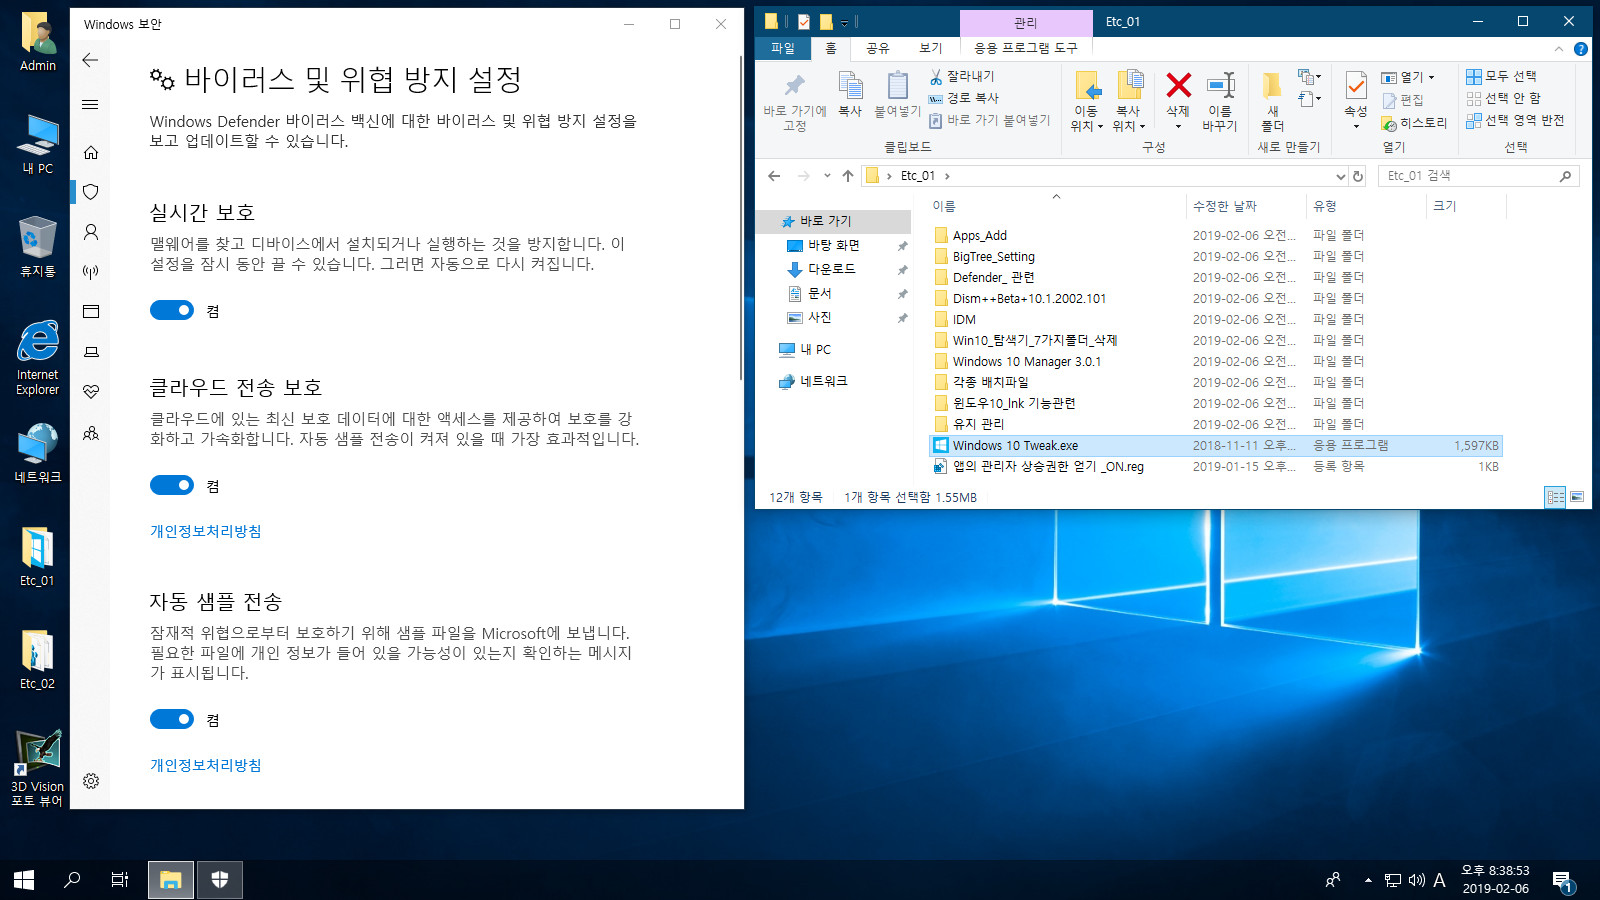The image size is (1600, 900).
Task: Go up one folder level in Explorer
Action: tap(848, 176)
